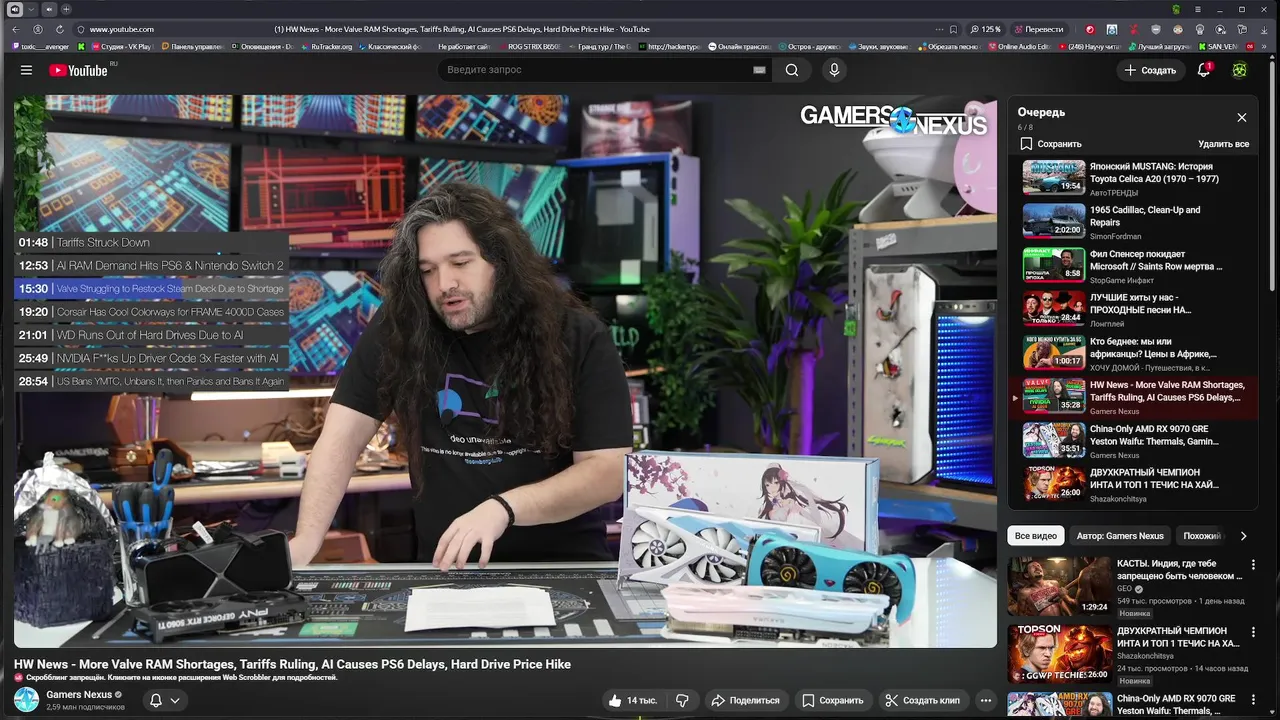Go back in browser

pyautogui.click(x=15, y=29)
